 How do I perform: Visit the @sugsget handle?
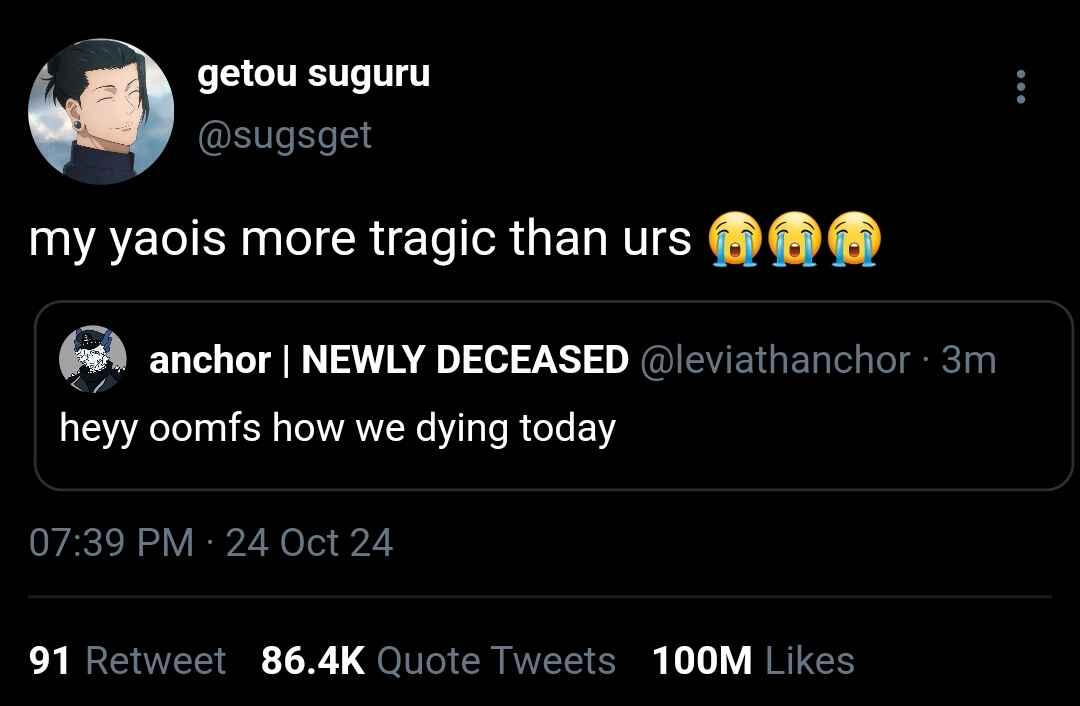[285, 134]
